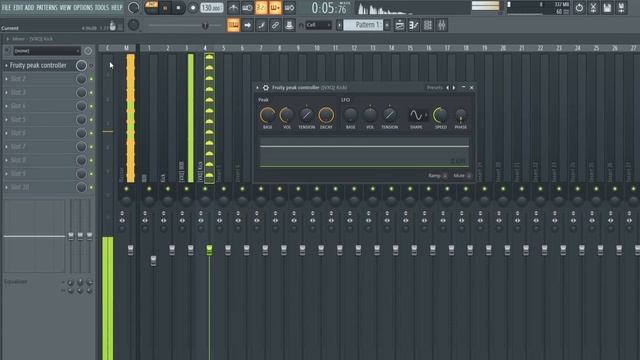Toggle the multilink to controllers link icon
The height and width of the screenshot is (360, 640).
click(275, 25)
